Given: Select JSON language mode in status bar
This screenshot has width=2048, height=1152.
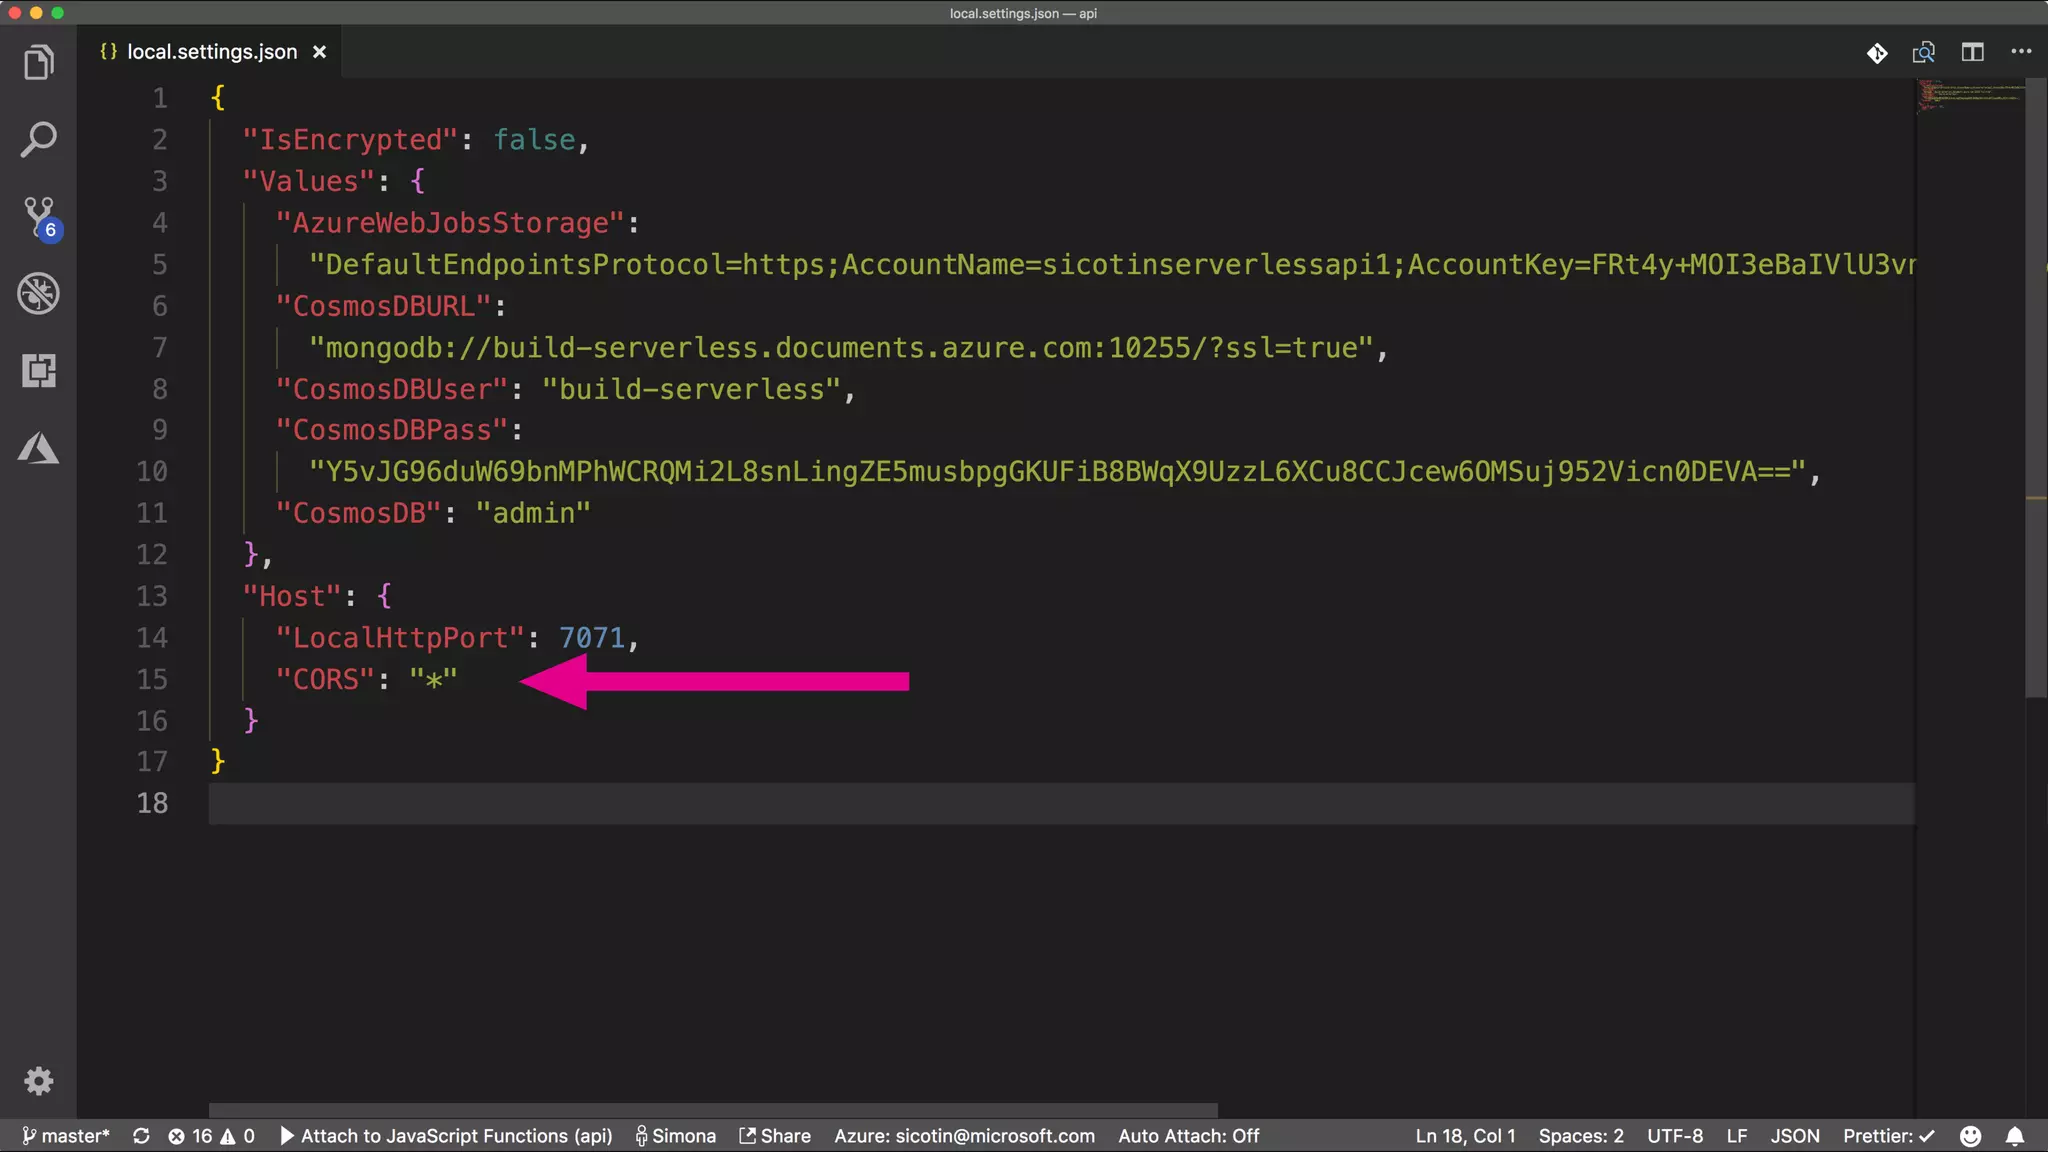Looking at the screenshot, I should point(1794,1136).
